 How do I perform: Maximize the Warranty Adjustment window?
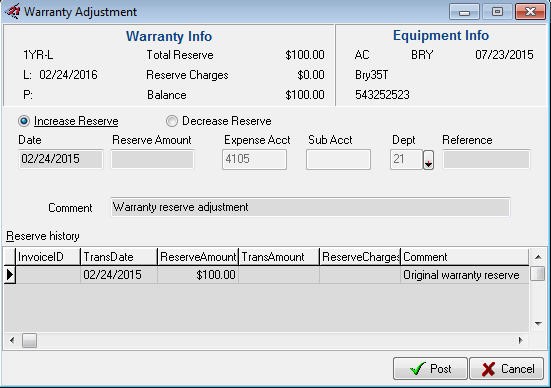[x=497, y=12]
